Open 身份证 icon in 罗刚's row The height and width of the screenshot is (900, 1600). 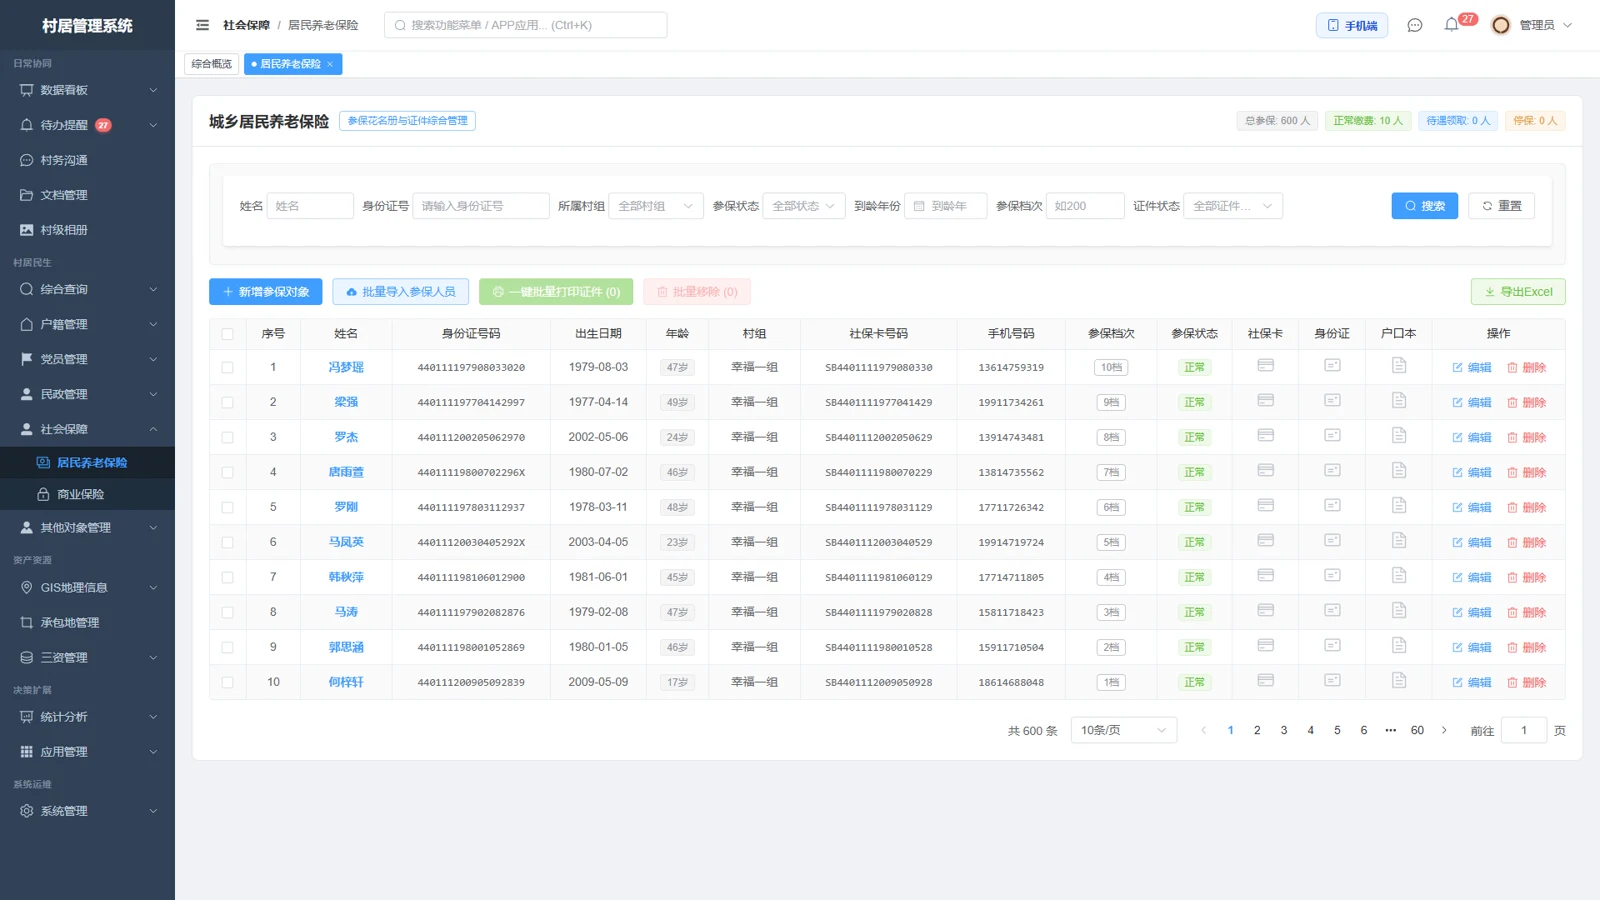pos(1332,506)
